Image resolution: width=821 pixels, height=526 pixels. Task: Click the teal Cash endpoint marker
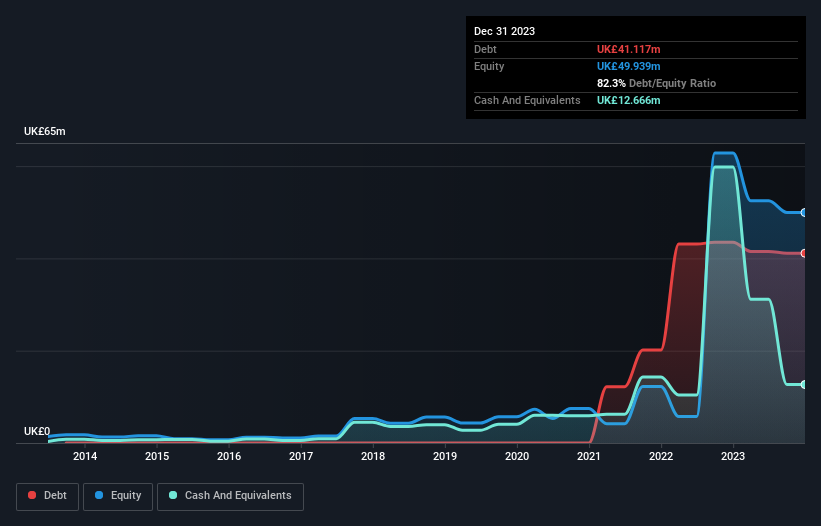tap(804, 384)
